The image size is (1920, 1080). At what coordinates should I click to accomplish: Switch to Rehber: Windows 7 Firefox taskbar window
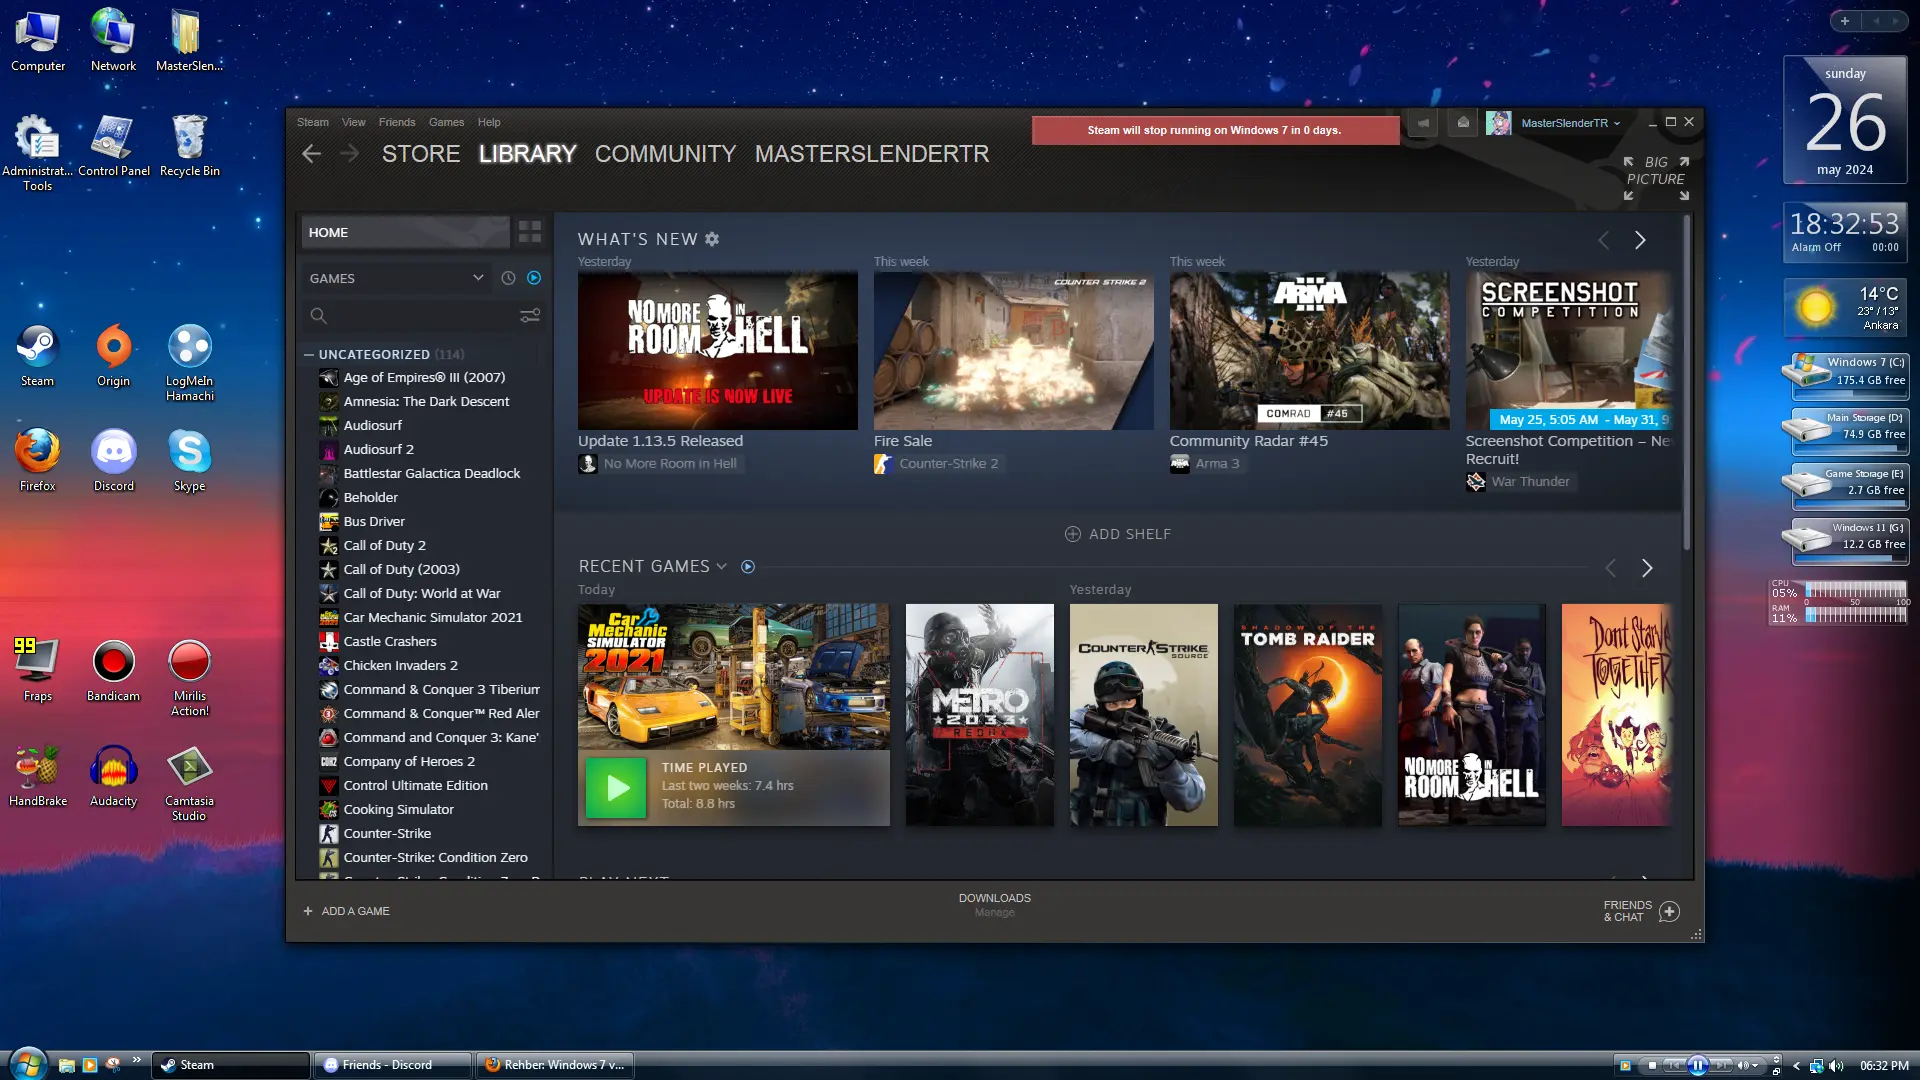point(556,1065)
